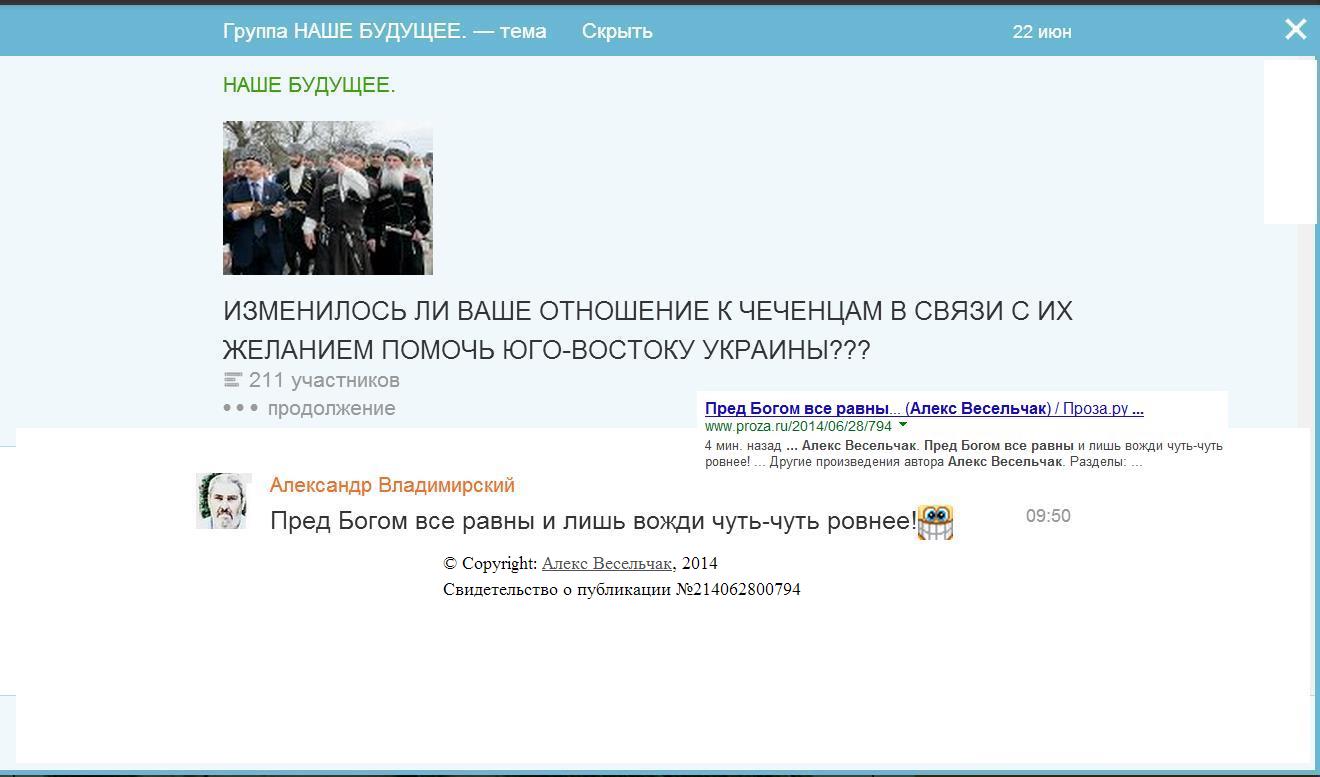Close the topic overlay with X
Image resolution: width=1320 pixels, height=777 pixels.
pyautogui.click(x=1295, y=30)
